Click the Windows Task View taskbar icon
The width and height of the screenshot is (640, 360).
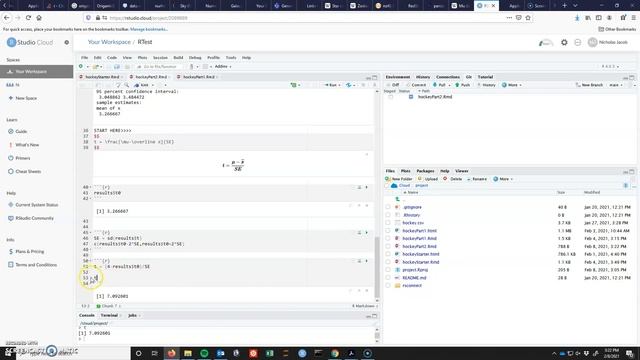pos(155,353)
